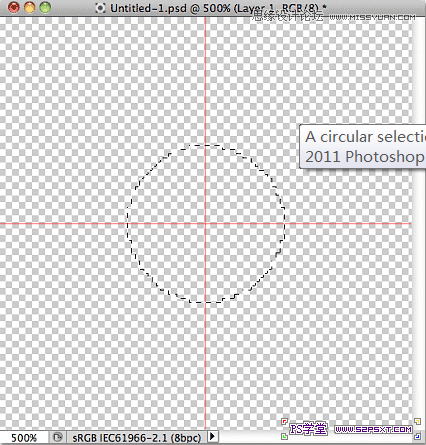The height and width of the screenshot is (445, 426).
Task: Close the document with red button
Action: coord(14,7)
